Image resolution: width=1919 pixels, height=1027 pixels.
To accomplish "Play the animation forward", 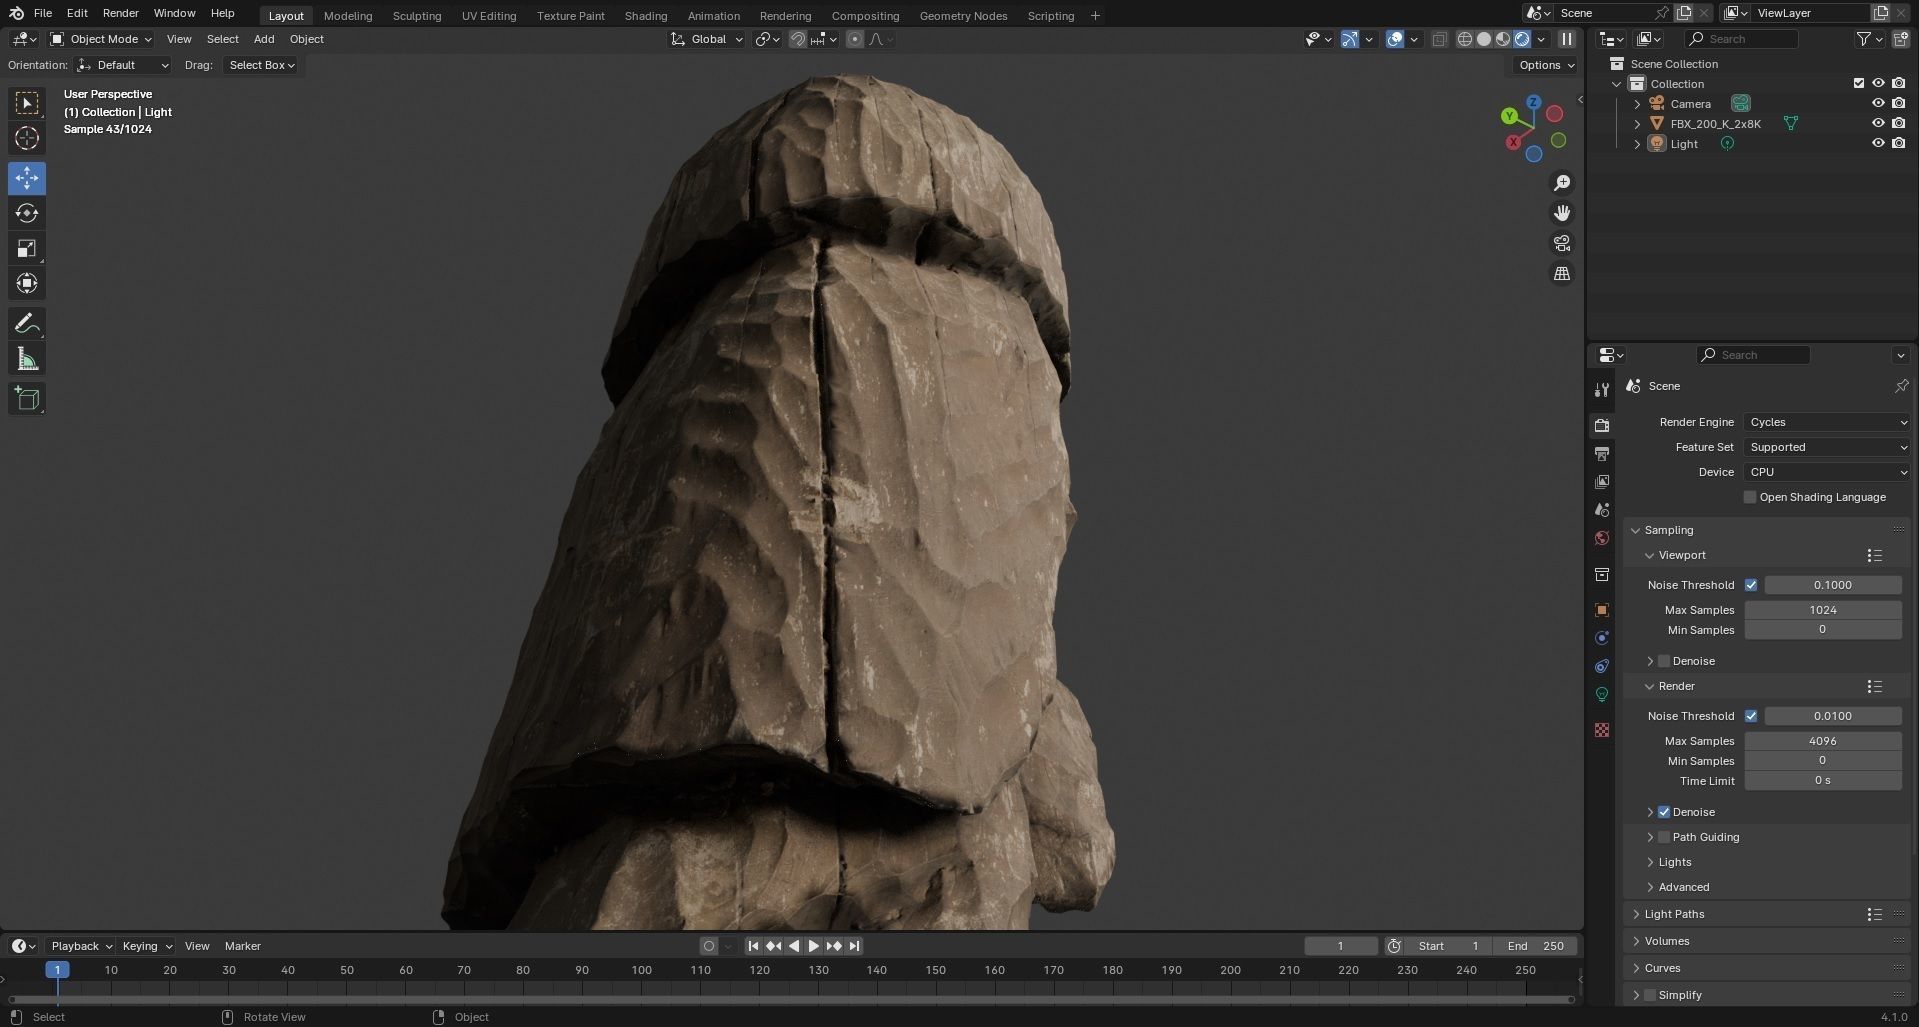I will (813, 946).
